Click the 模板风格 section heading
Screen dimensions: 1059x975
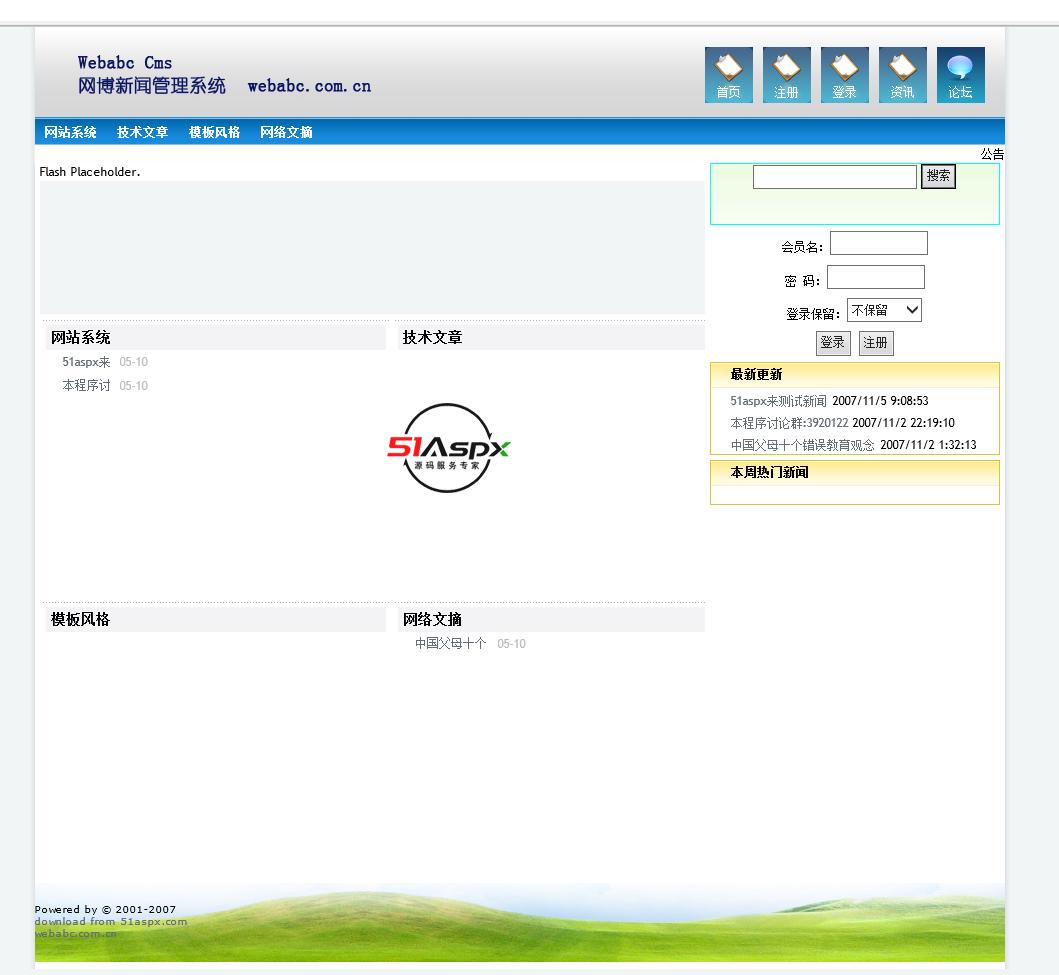[80, 620]
